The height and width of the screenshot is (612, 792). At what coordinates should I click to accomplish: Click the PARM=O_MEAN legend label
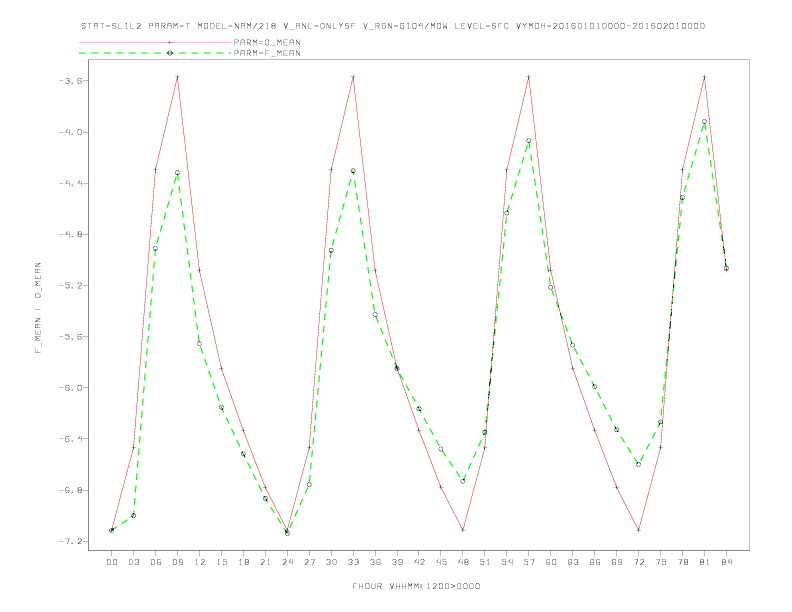[267, 42]
